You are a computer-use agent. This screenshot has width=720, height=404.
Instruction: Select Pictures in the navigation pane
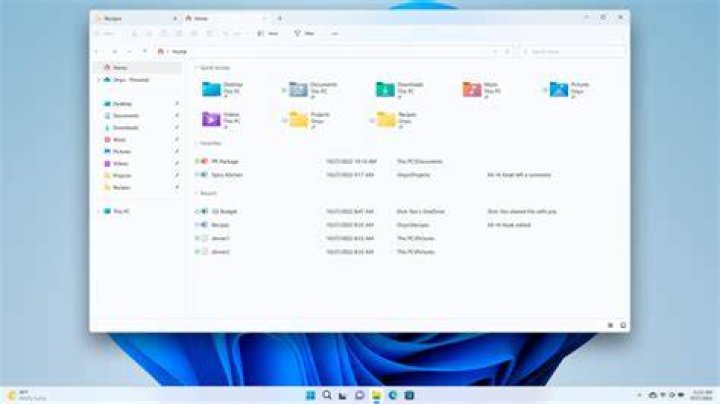[x=138, y=152]
